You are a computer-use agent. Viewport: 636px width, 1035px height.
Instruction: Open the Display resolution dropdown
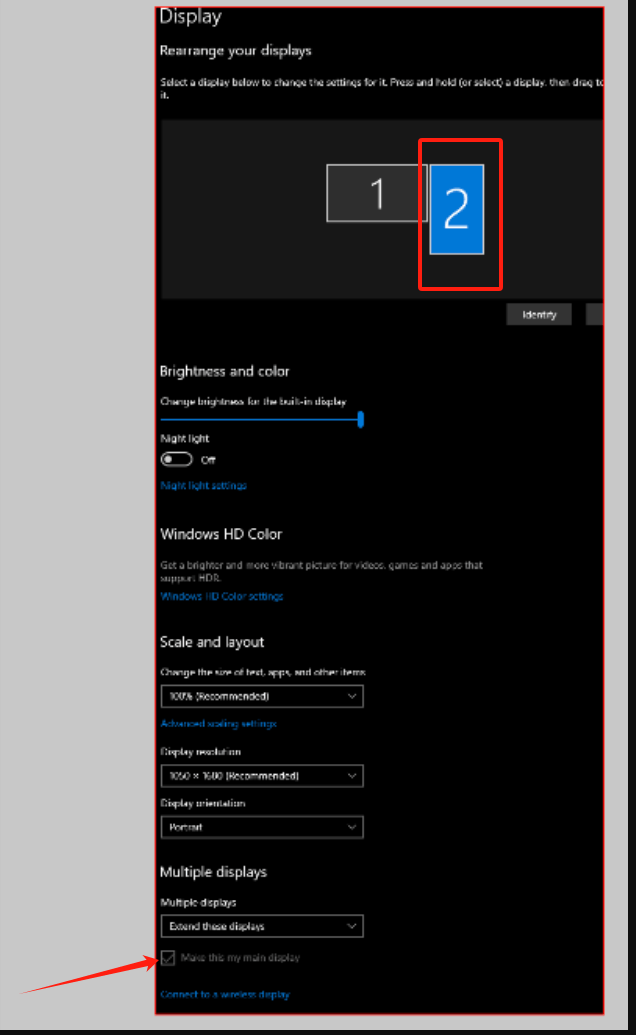pos(262,776)
